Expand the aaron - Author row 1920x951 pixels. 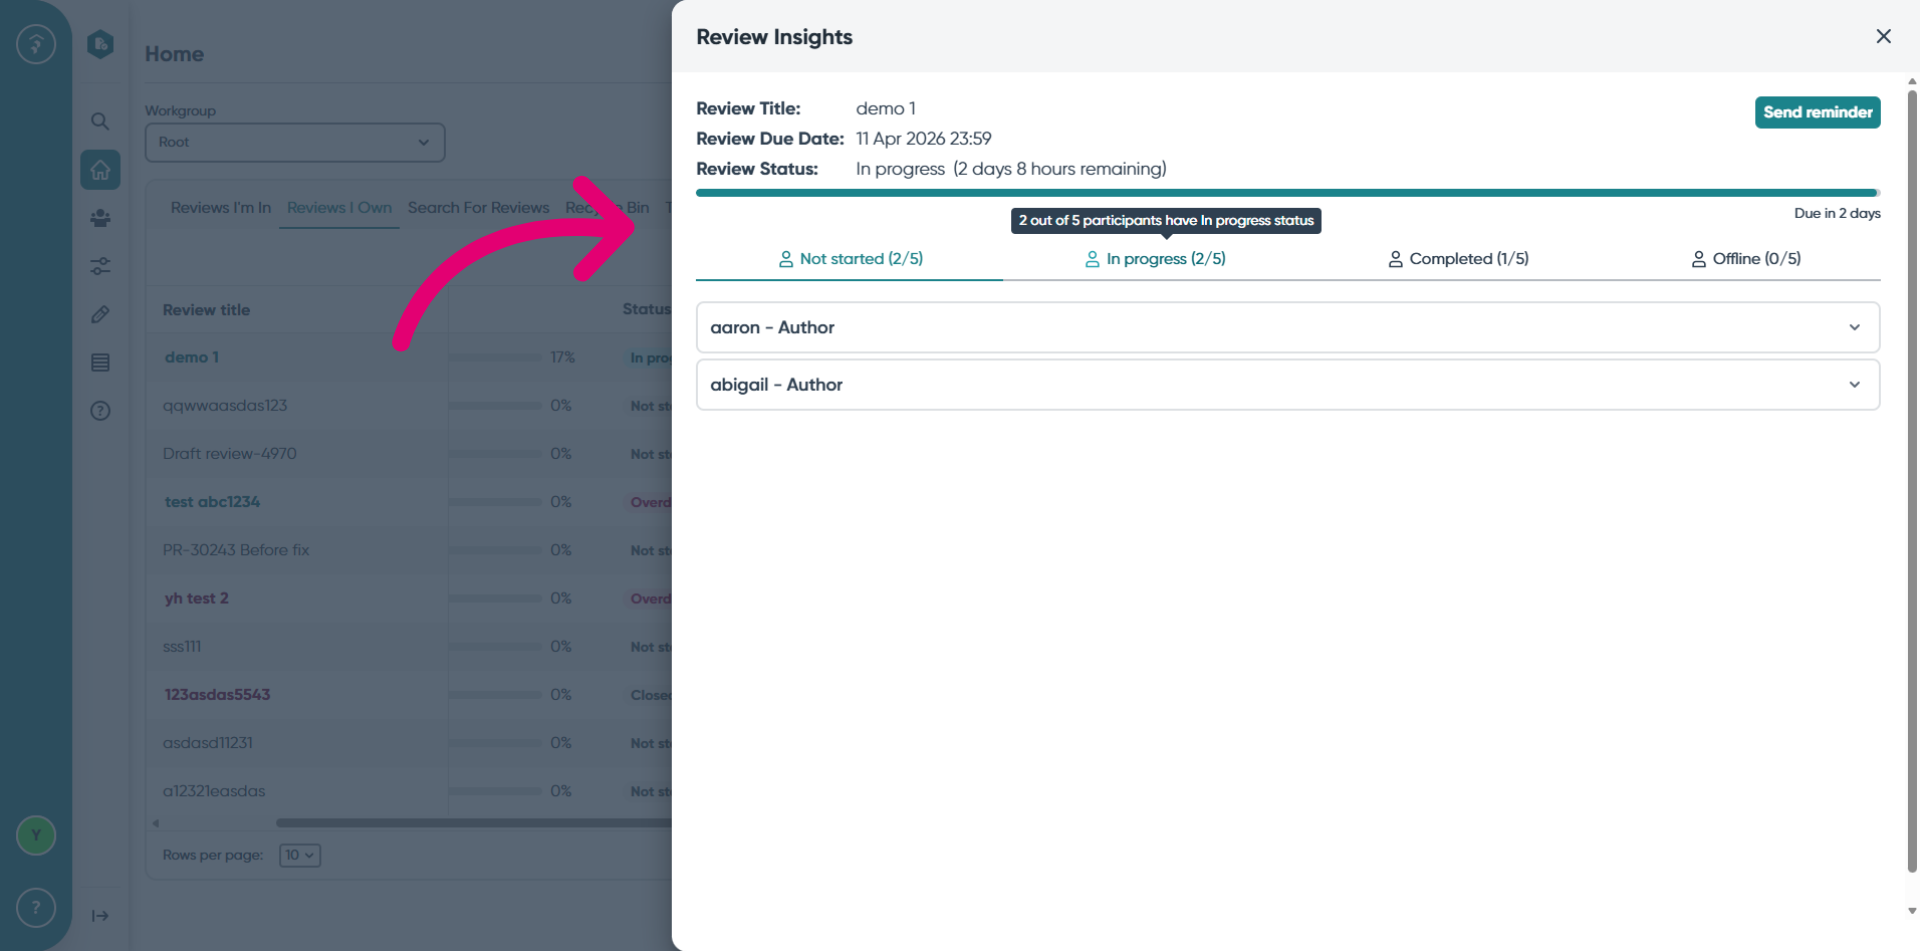[x=1288, y=327]
